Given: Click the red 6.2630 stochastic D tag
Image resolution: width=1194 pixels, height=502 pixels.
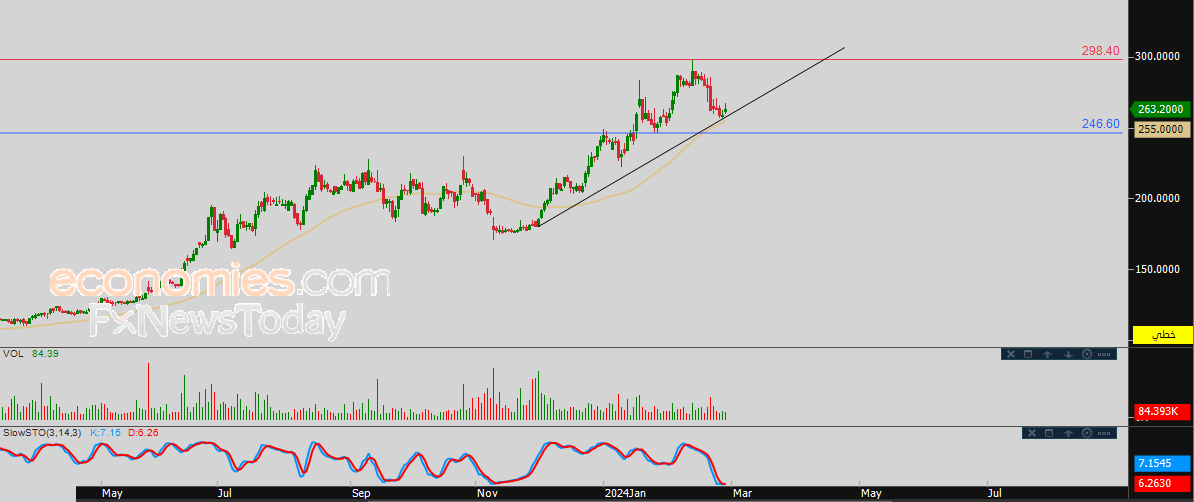Looking at the screenshot, I should click(1162, 482).
